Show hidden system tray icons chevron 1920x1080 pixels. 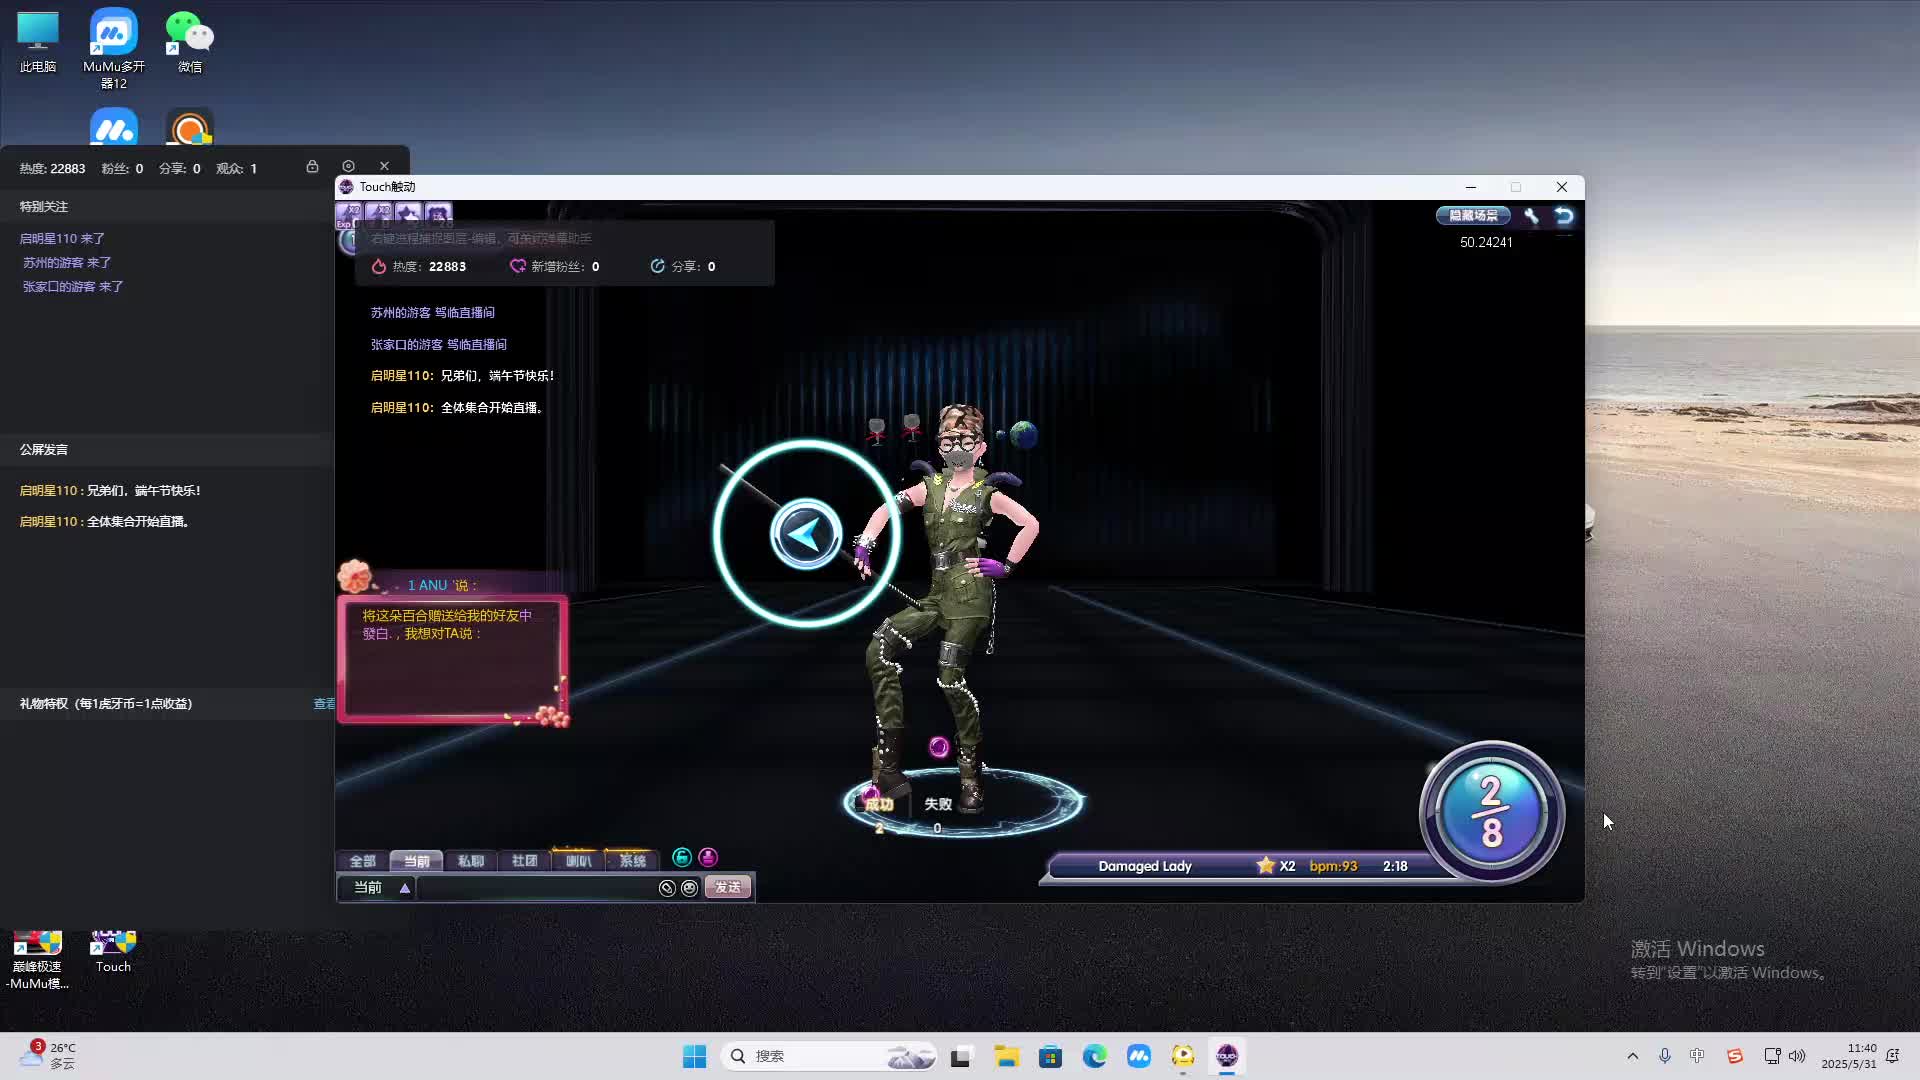coord(1633,1056)
